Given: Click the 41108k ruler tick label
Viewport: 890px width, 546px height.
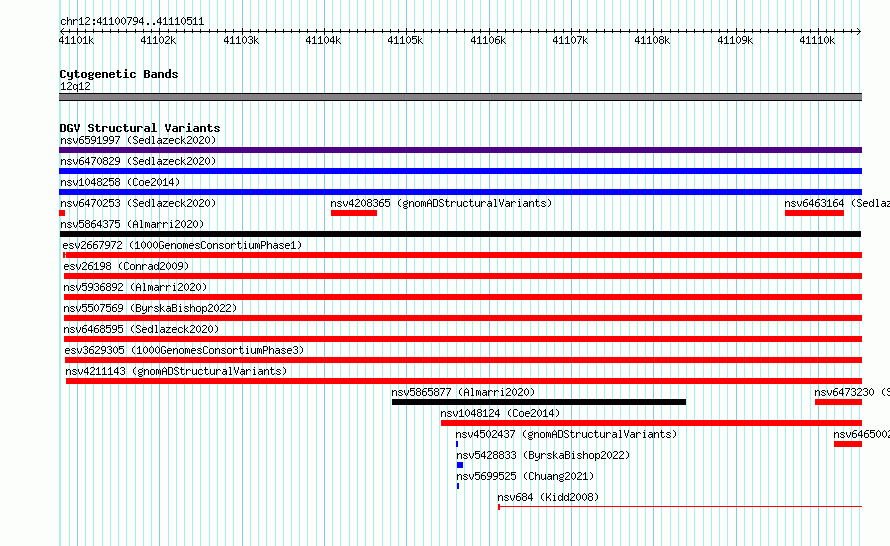Looking at the screenshot, I should pyautogui.click(x=652, y=40).
